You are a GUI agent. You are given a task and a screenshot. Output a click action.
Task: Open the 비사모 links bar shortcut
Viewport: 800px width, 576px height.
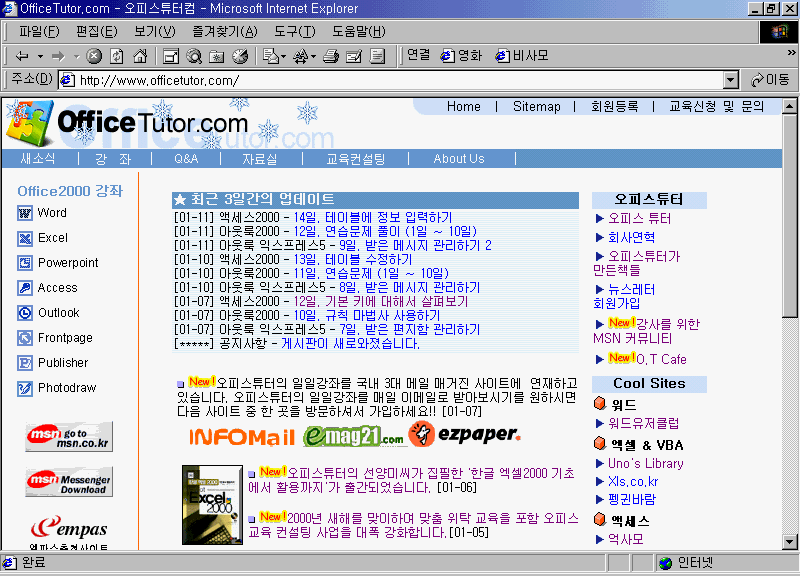[522, 56]
